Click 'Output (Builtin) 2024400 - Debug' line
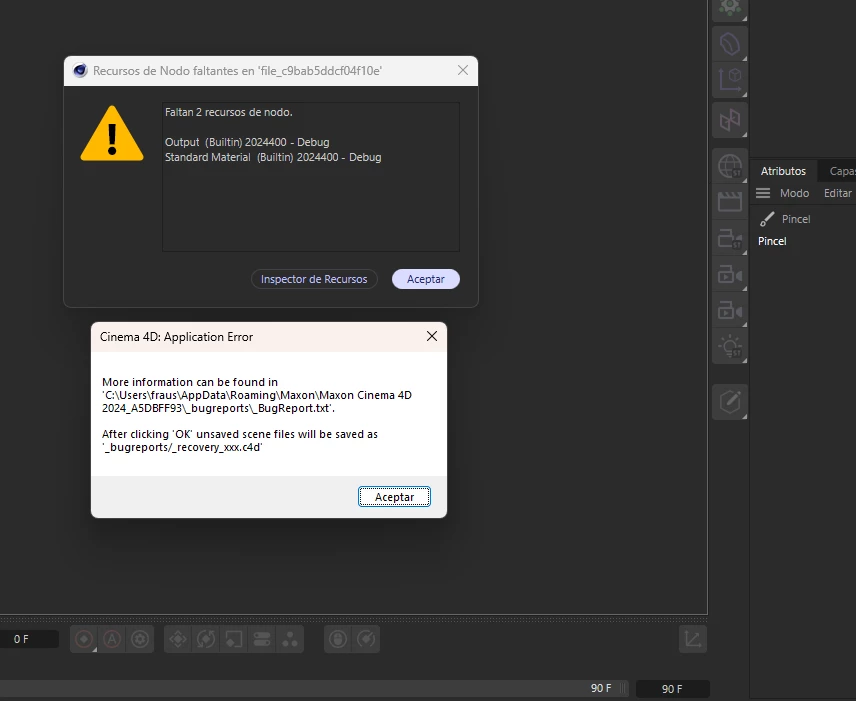 pos(247,142)
